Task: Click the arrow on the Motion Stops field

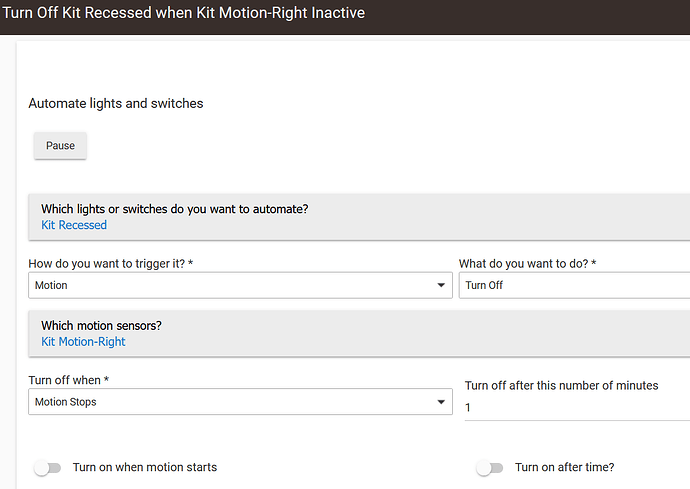Action: (x=441, y=401)
